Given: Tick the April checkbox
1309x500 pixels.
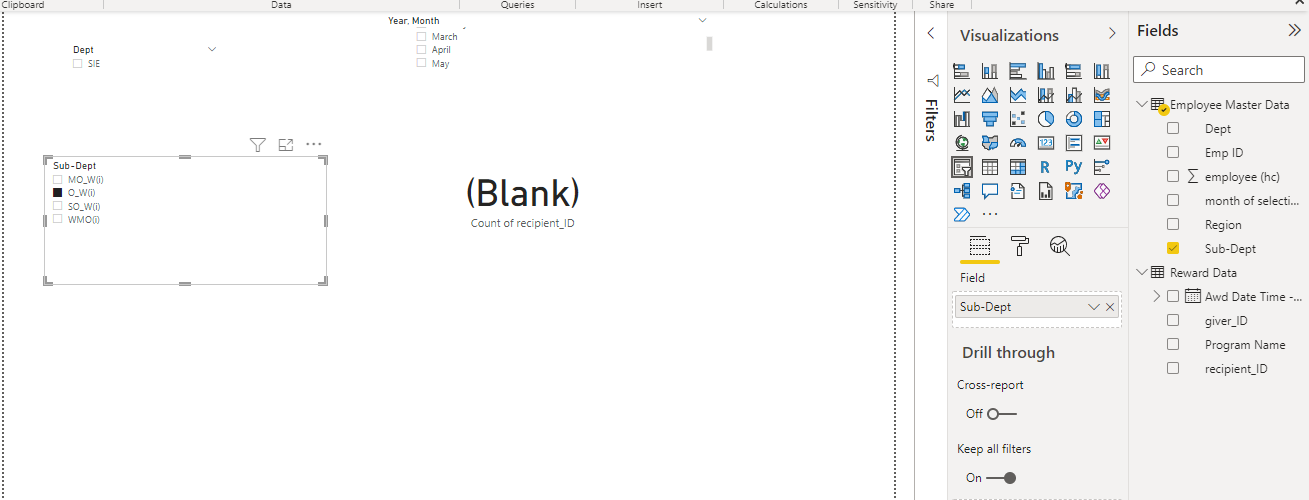Looking at the screenshot, I should 422,50.
